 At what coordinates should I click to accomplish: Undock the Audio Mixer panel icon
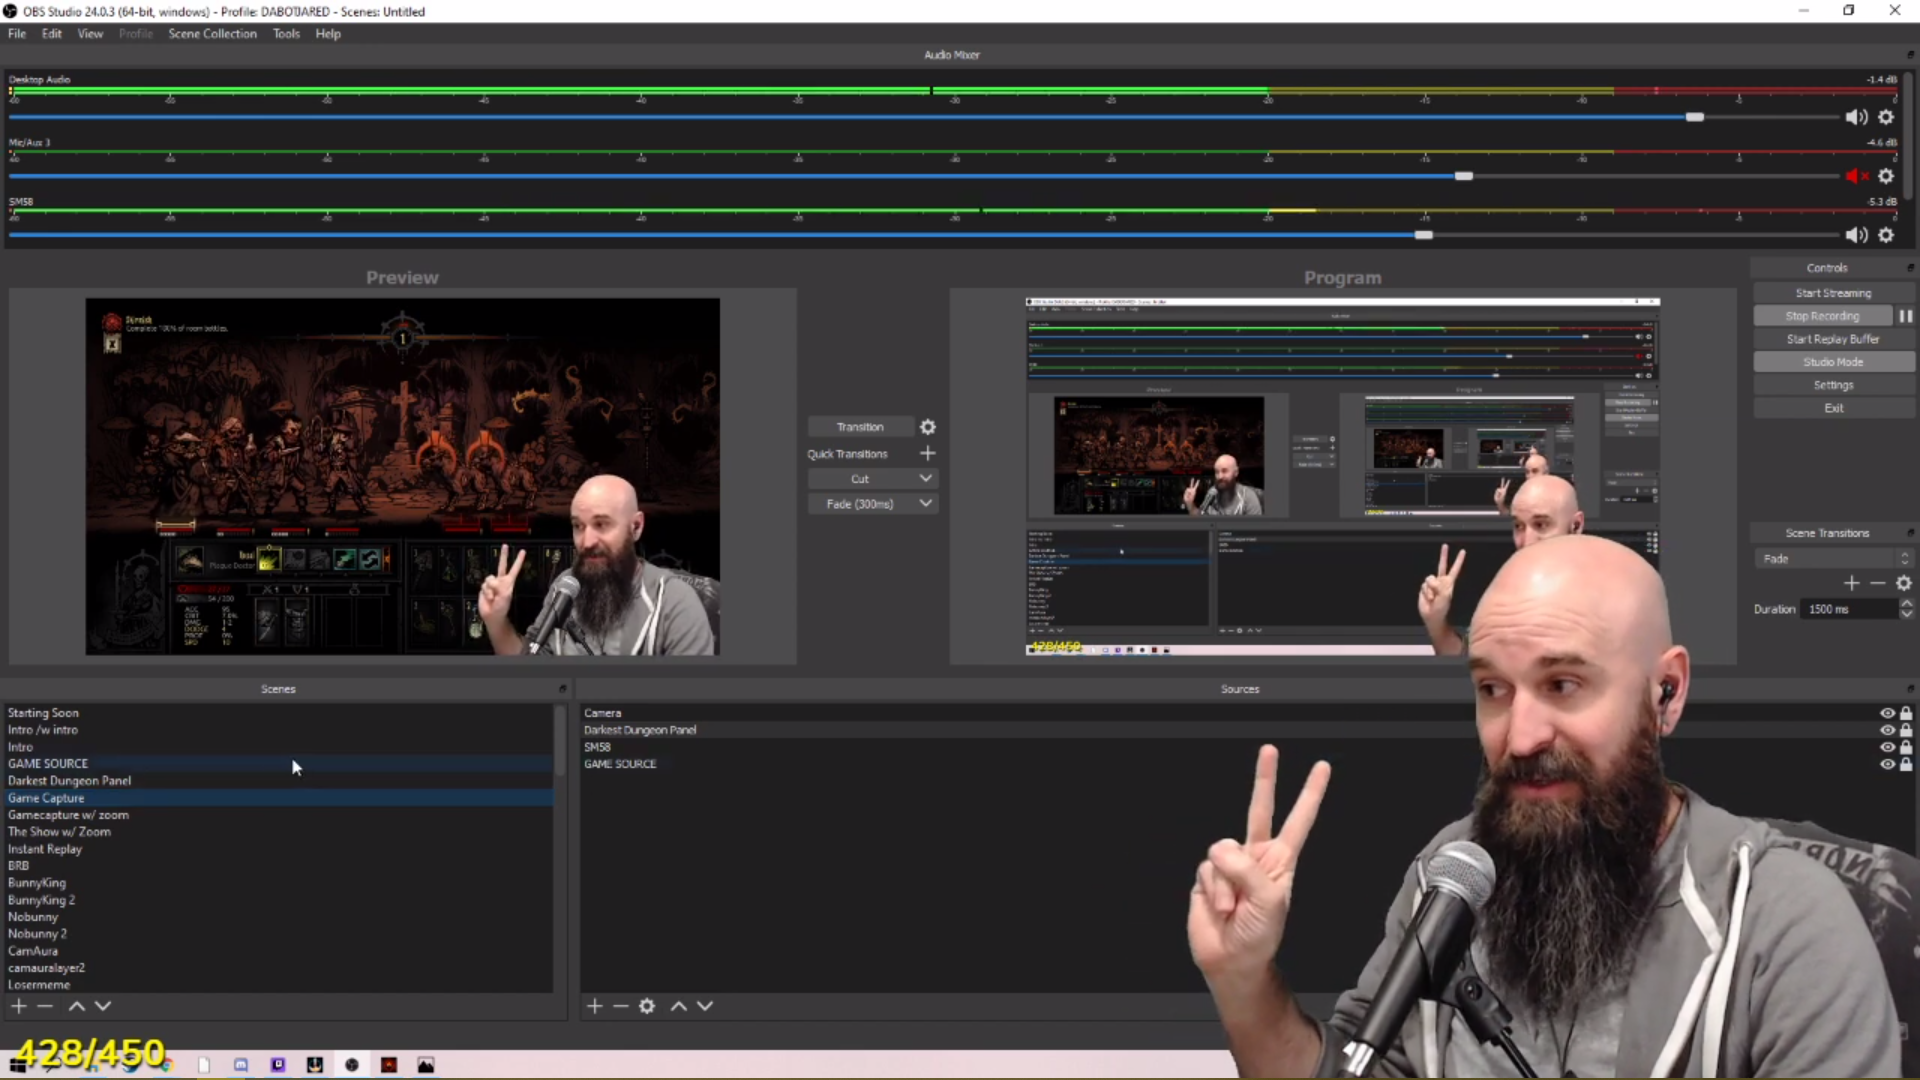1910,55
